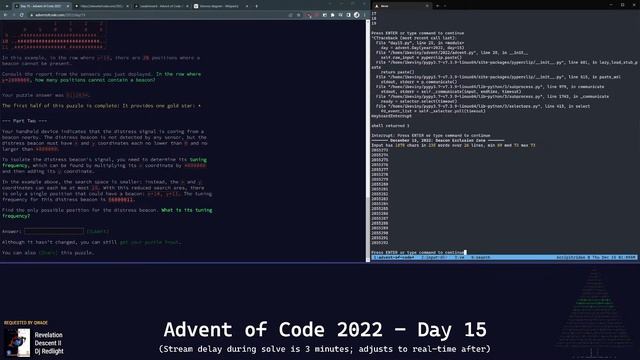Click the tmux 'advent-of-code' status bar entry
Viewport: 640px width, 360px height.
point(395,258)
